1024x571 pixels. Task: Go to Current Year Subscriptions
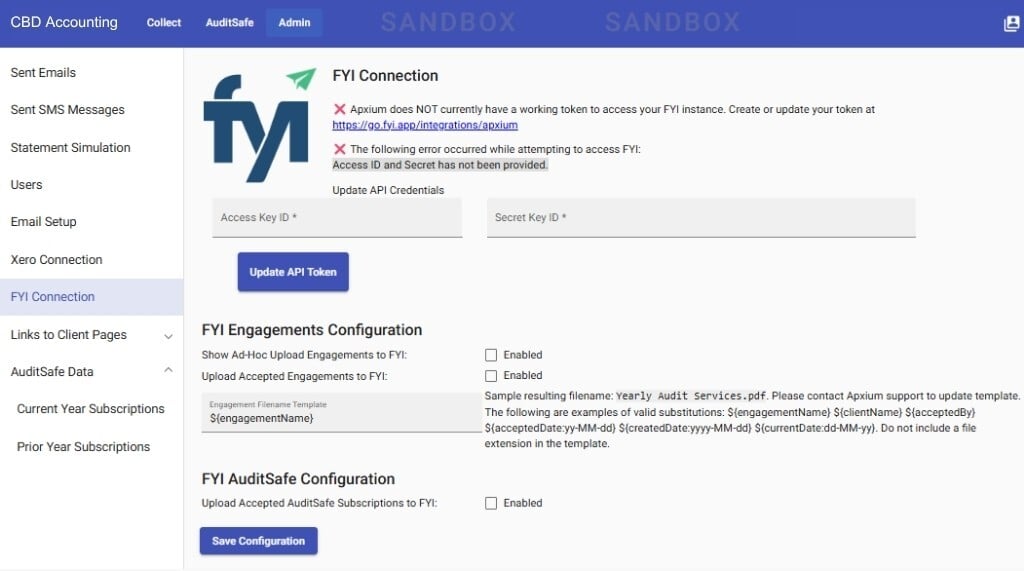point(91,409)
